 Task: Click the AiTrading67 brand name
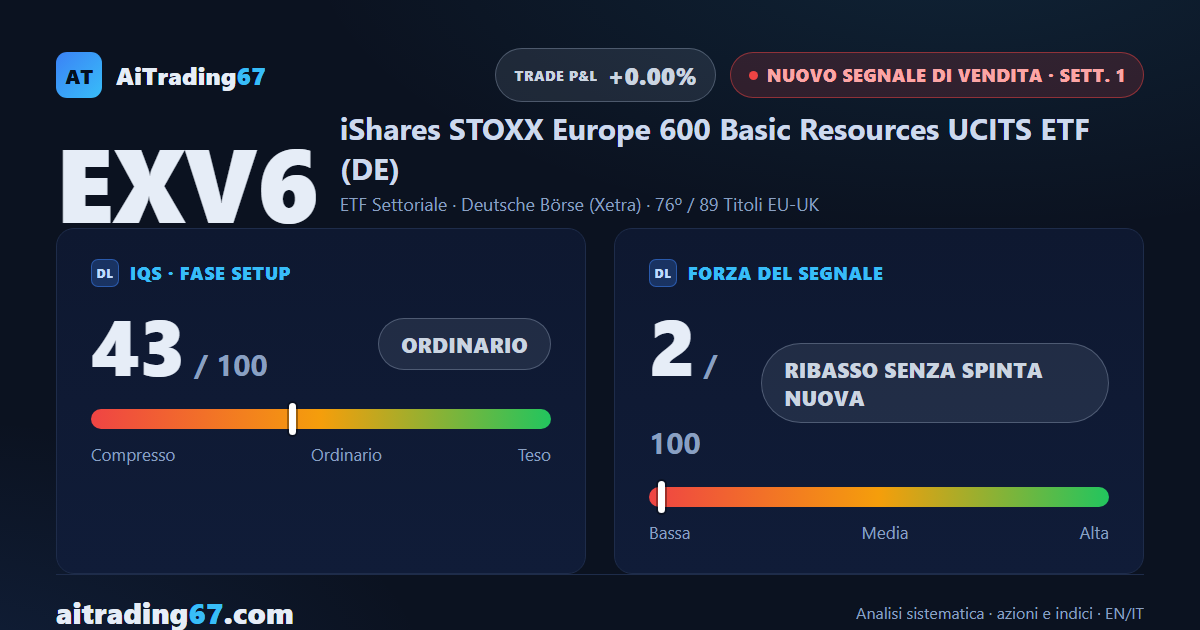191,76
